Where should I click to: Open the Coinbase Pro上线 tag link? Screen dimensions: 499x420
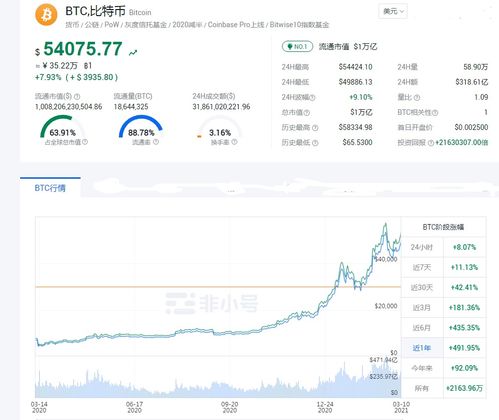(236, 25)
